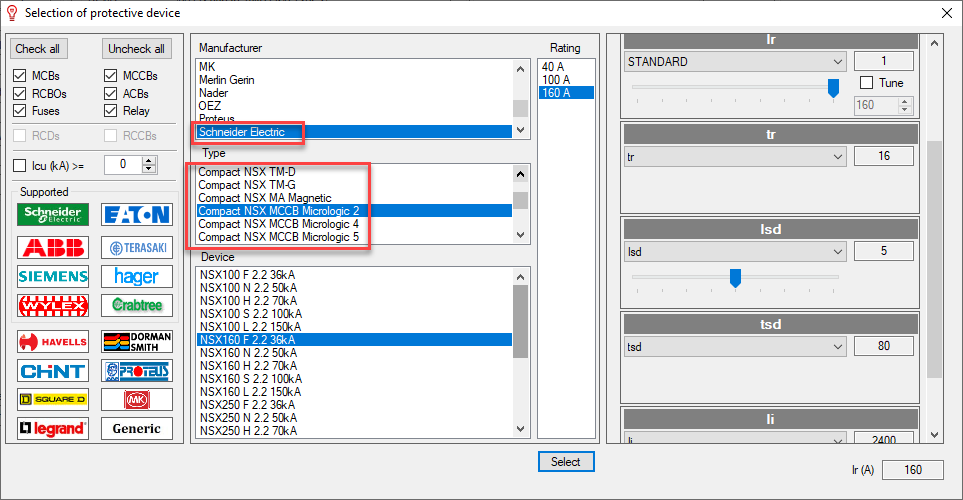Decrement the Icu (kA) spinner down arrow
The image size is (963, 500).
pos(150,169)
